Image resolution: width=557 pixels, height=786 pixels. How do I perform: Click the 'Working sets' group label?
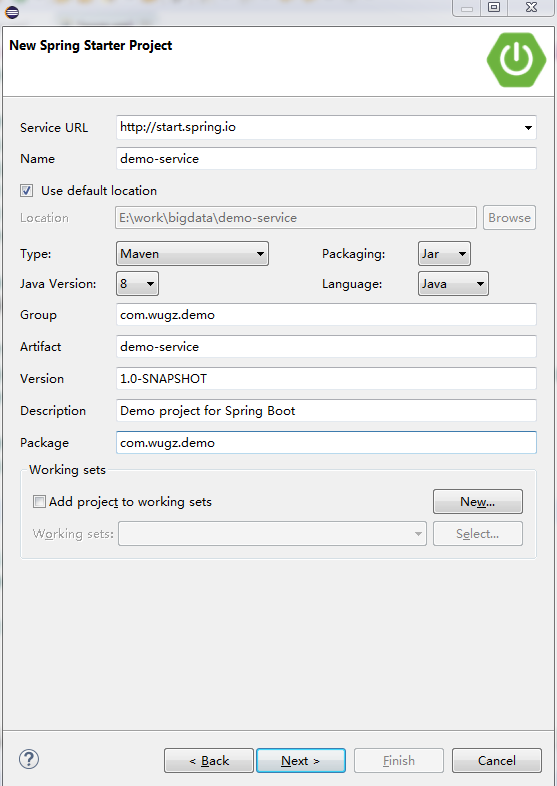(67, 470)
